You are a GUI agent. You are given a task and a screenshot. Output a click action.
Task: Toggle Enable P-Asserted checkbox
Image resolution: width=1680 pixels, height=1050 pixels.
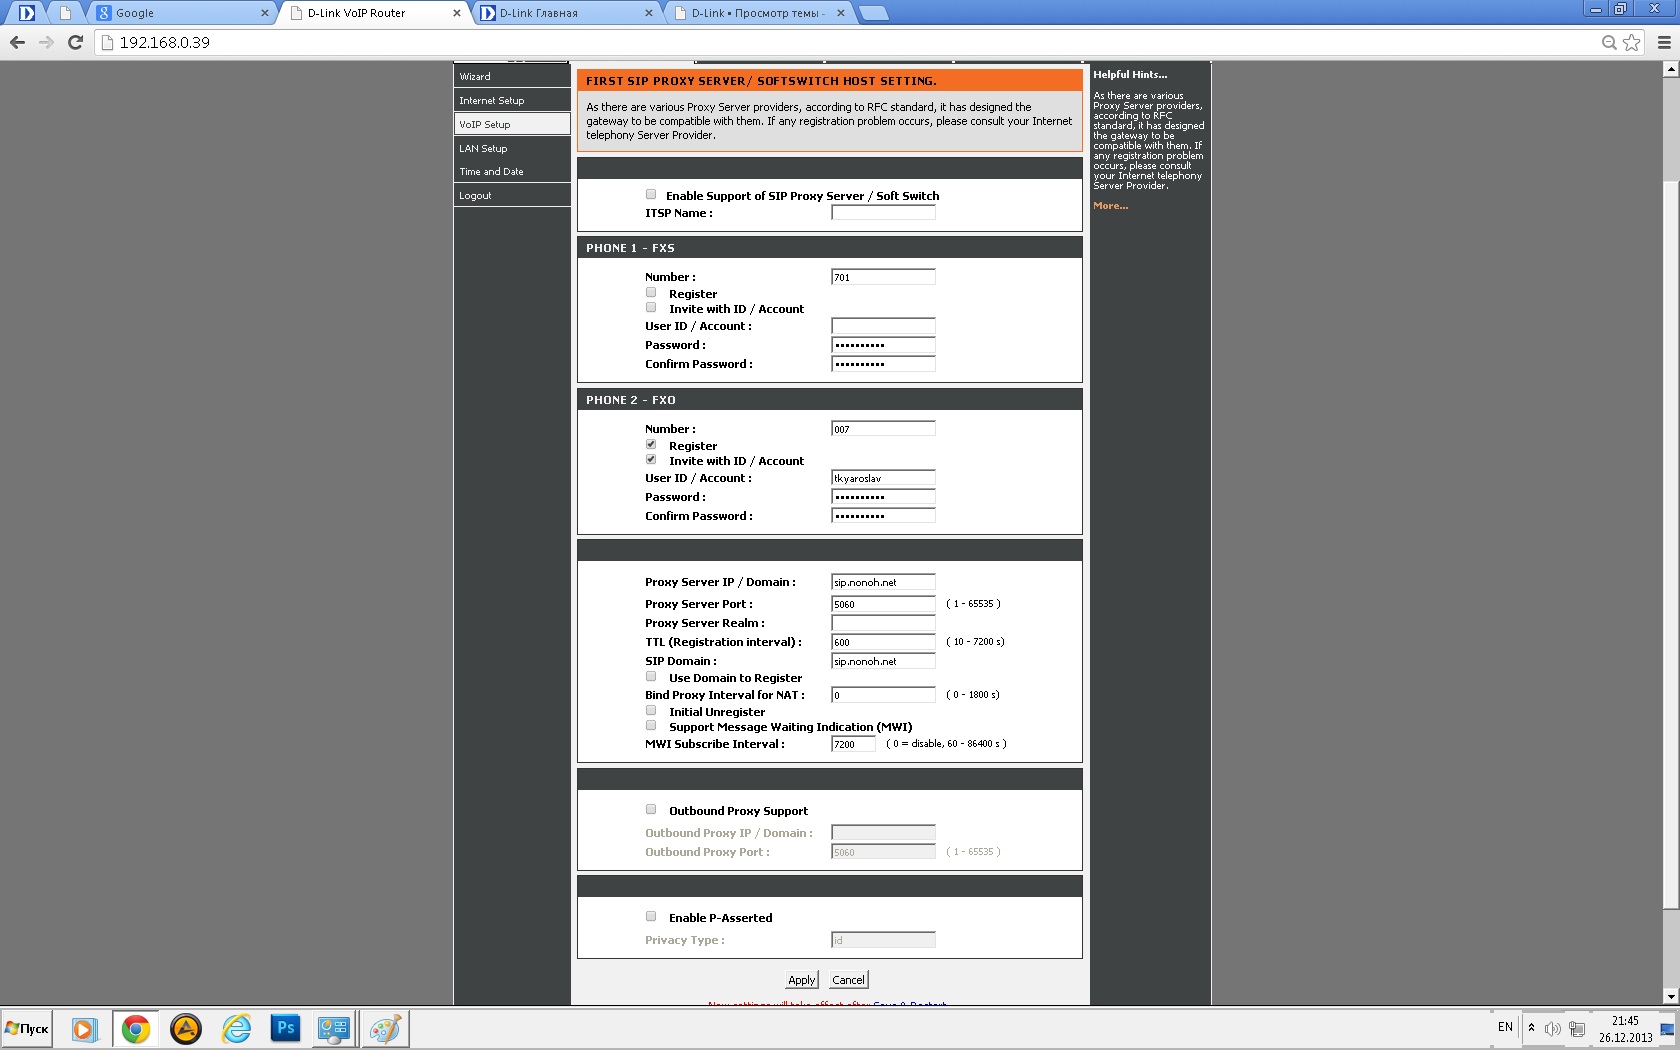point(651,917)
